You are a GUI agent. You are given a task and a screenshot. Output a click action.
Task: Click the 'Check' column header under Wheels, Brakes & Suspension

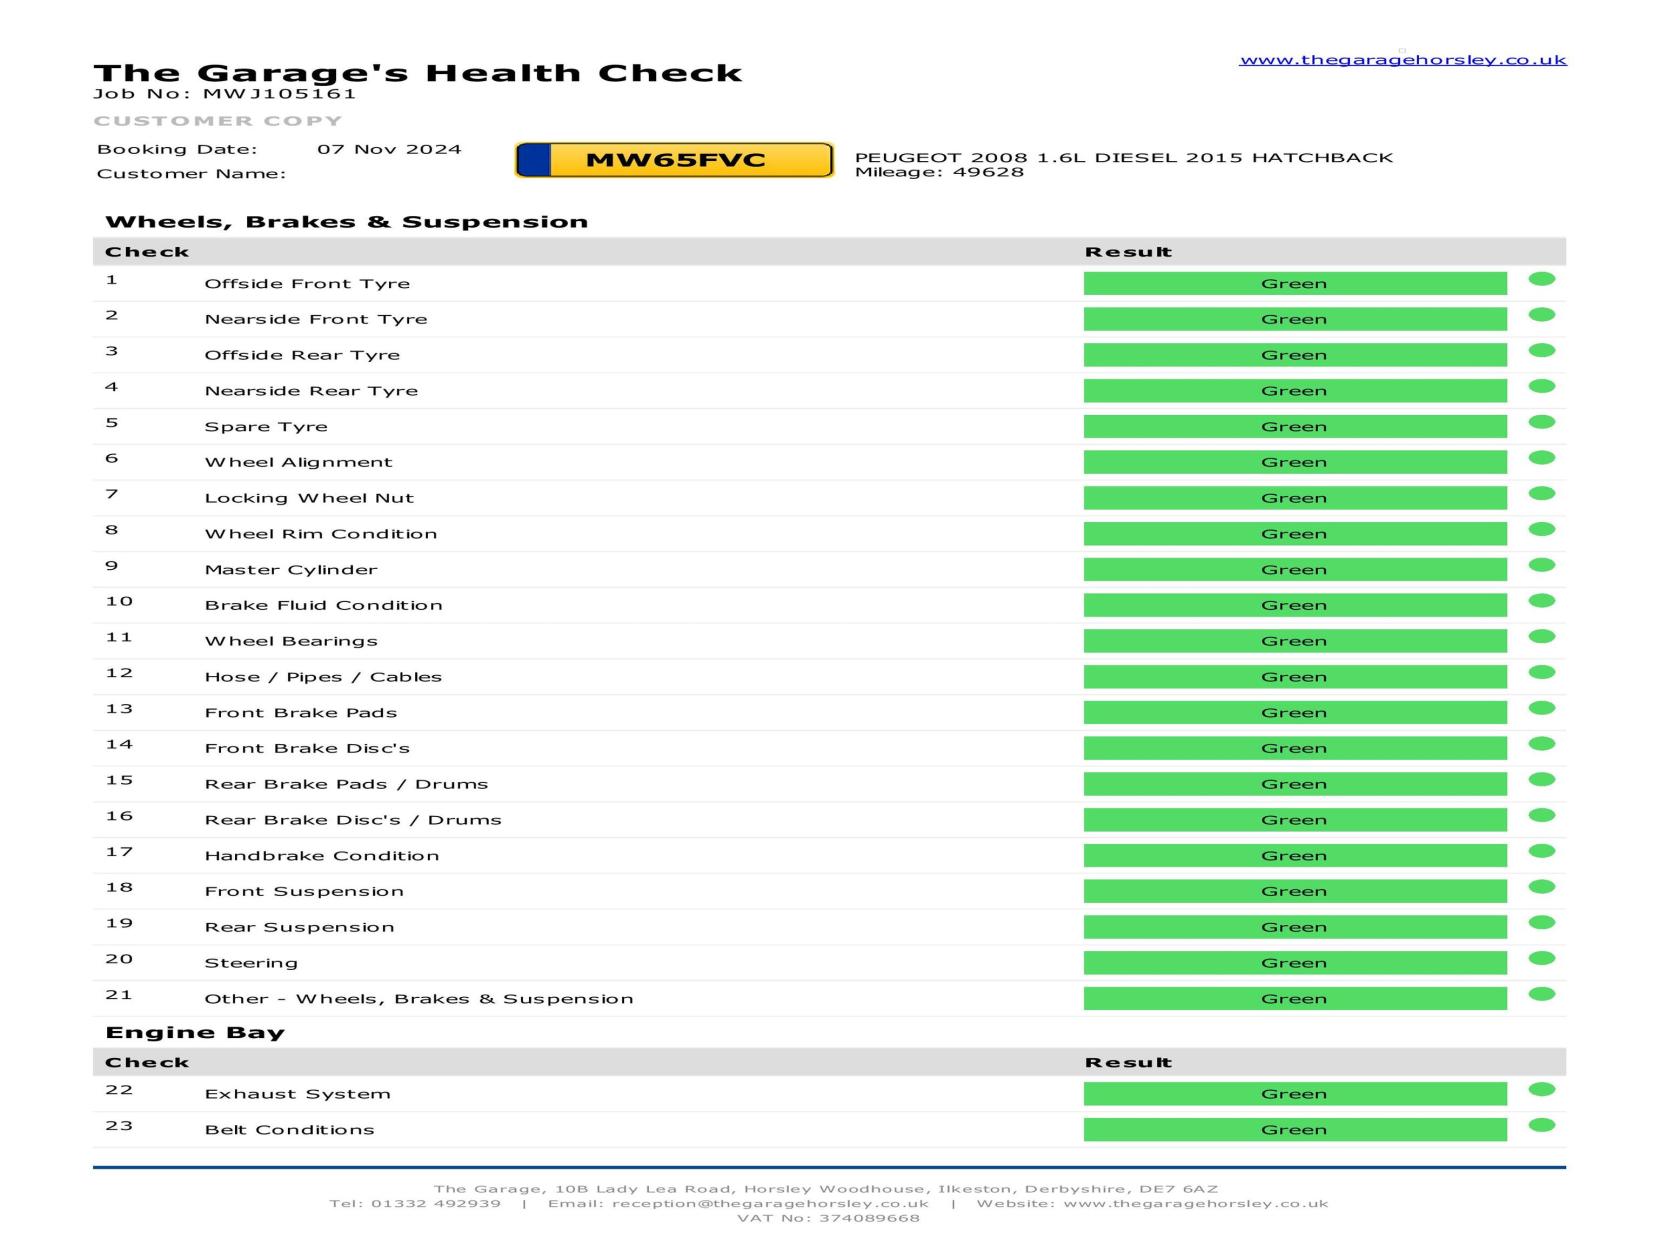click(x=147, y=252)
